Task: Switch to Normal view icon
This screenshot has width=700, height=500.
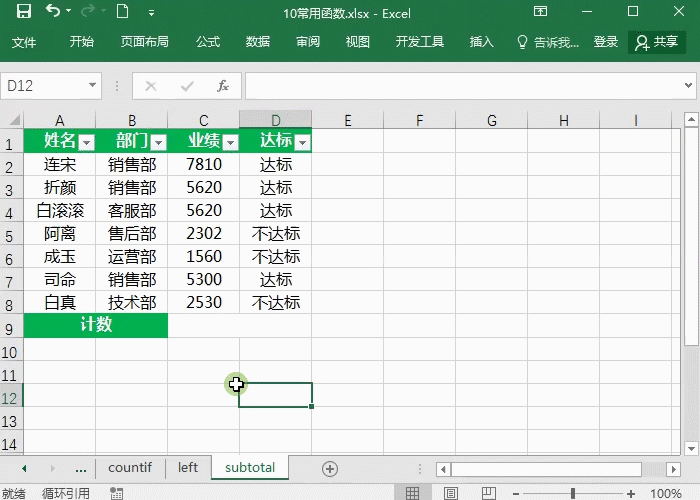Action: click(x=412, y=493)
